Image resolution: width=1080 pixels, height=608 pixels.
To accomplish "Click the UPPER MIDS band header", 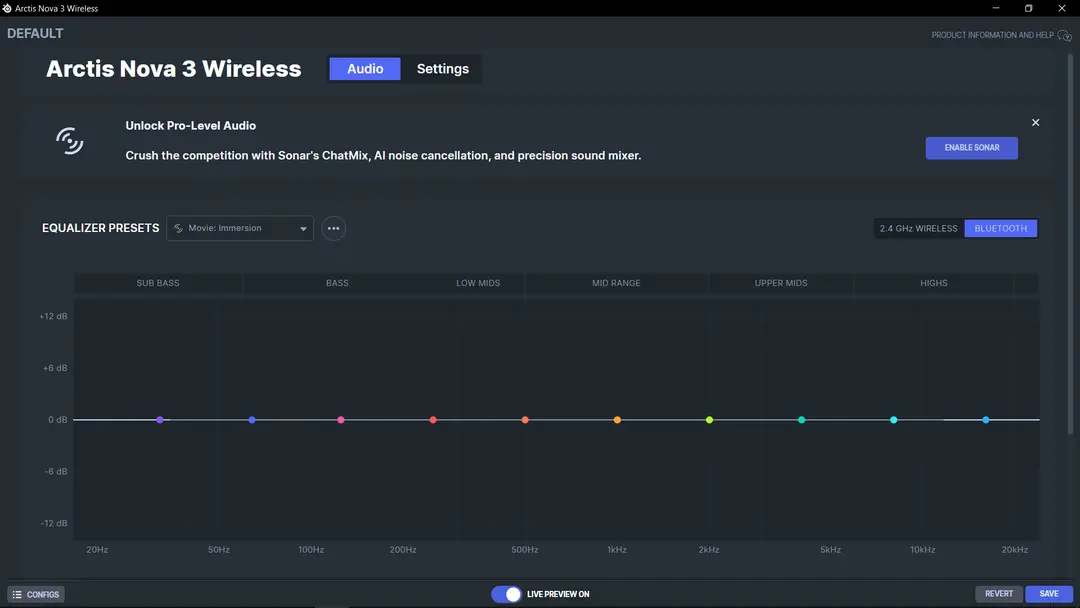I will (x=781, y=283).
